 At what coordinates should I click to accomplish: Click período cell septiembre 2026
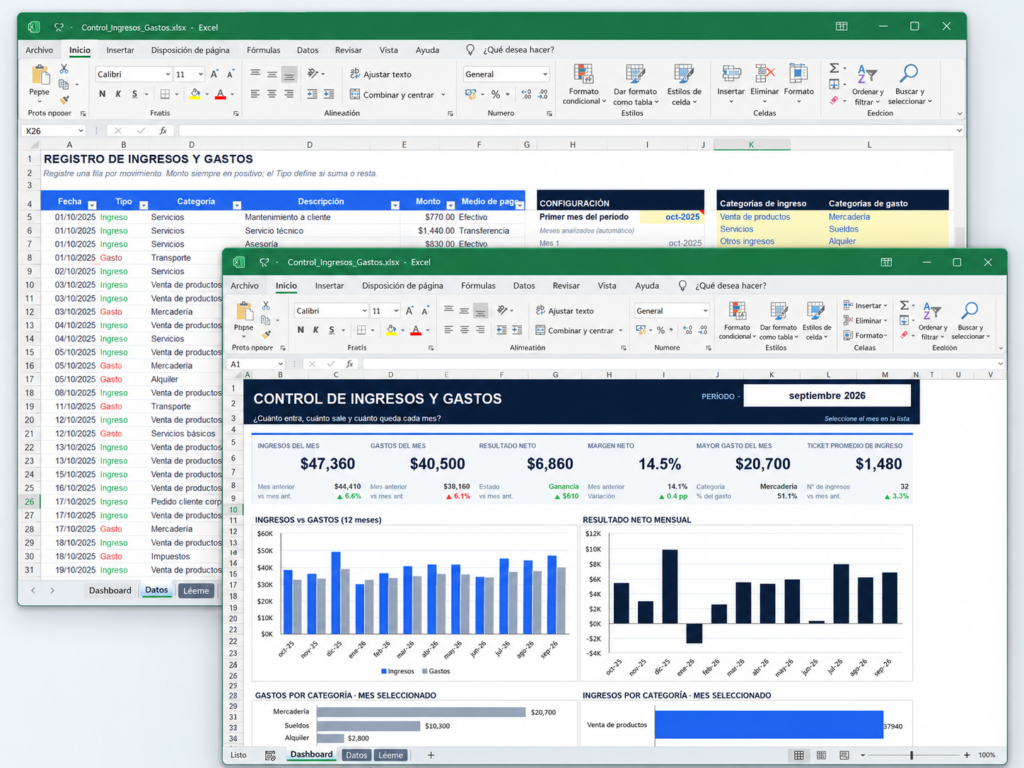(x=827, y=395)
